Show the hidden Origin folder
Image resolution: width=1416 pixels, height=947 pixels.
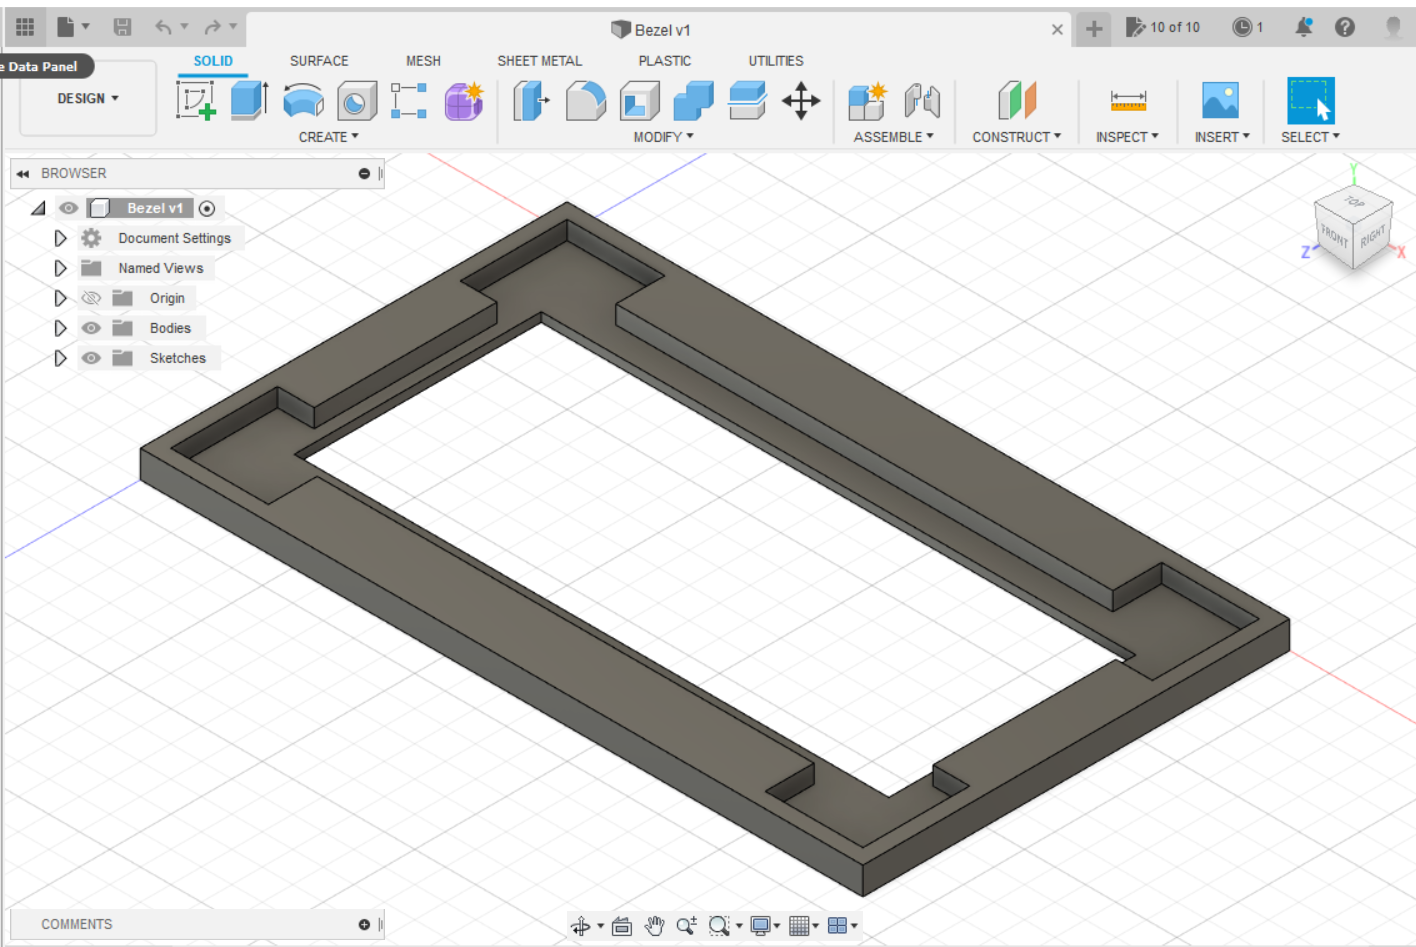pyautogui.click(x=91, y=298)
